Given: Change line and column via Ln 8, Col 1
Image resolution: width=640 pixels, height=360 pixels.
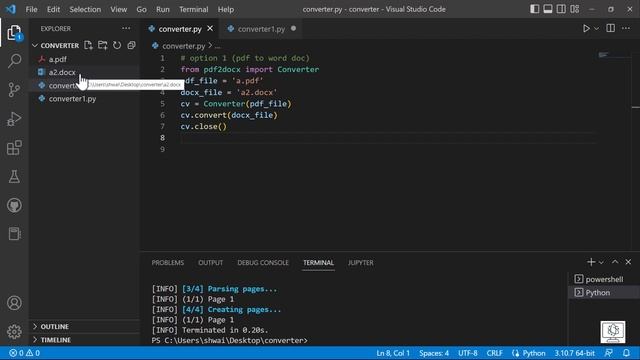Looking at the screenshot, I should pos(393,353).
